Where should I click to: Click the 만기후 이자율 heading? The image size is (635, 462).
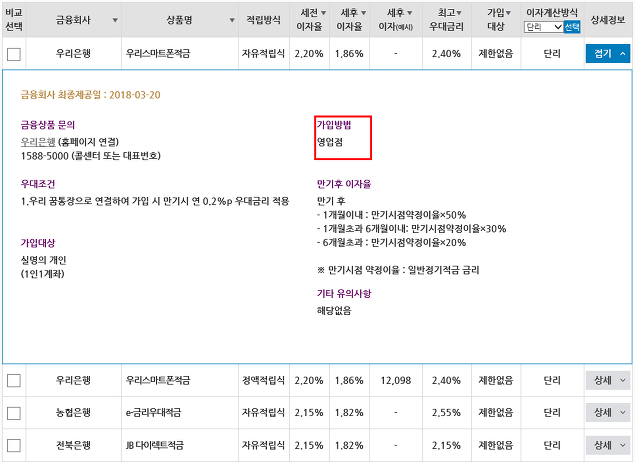[x=344, y=184]
